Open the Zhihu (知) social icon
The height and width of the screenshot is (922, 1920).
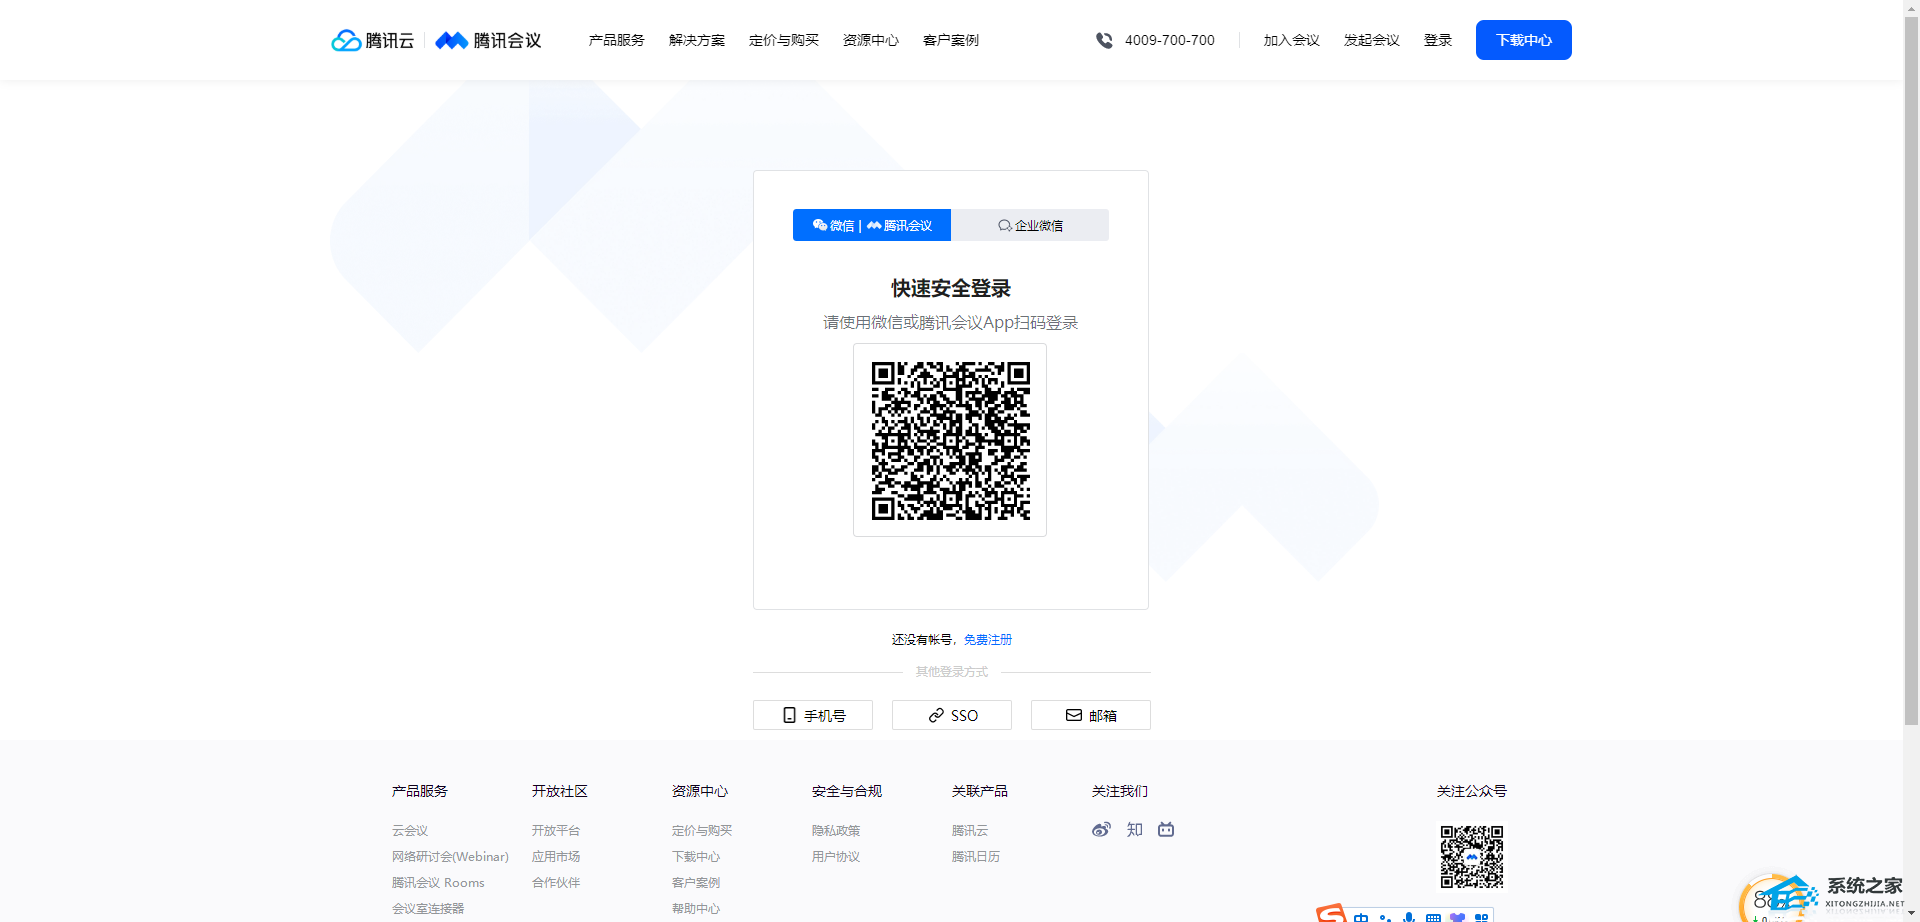tap(1134, 829)
